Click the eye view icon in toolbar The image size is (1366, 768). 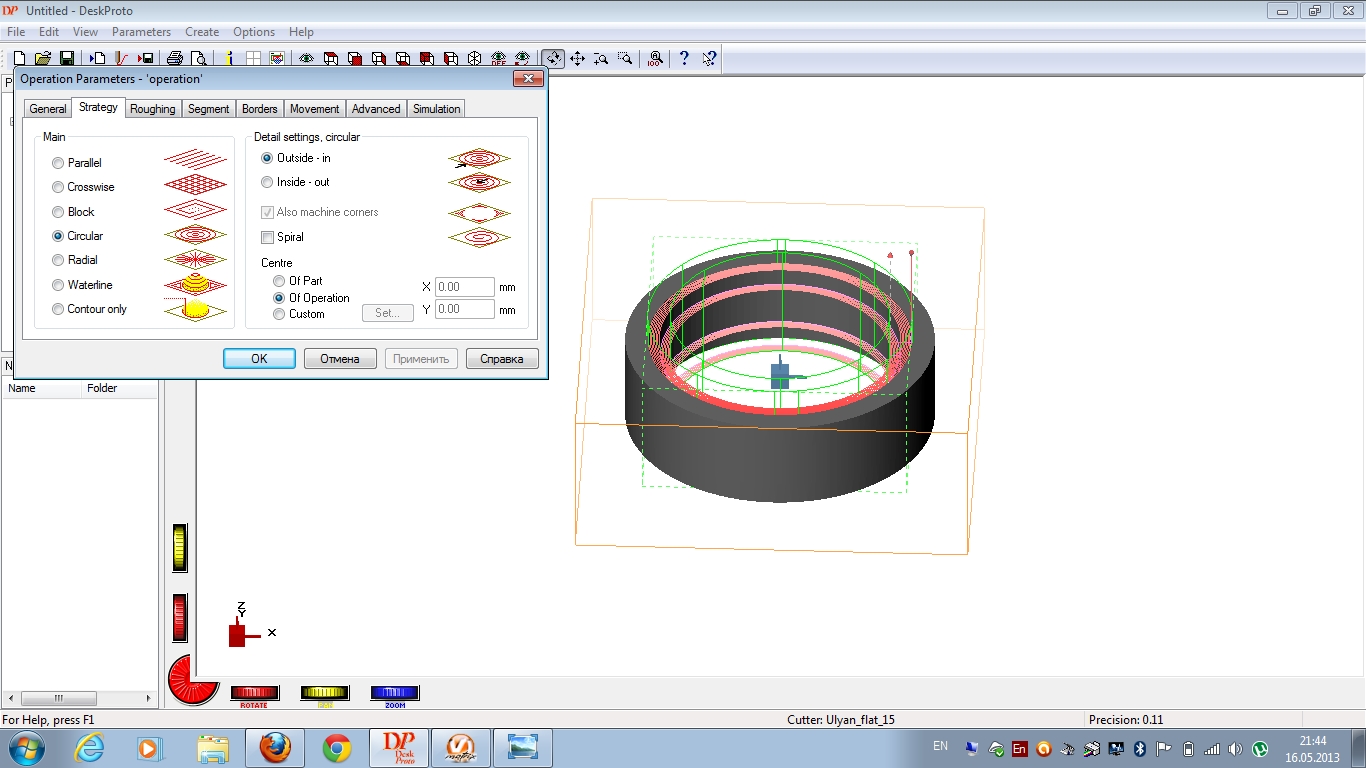[x=306, y=59]
